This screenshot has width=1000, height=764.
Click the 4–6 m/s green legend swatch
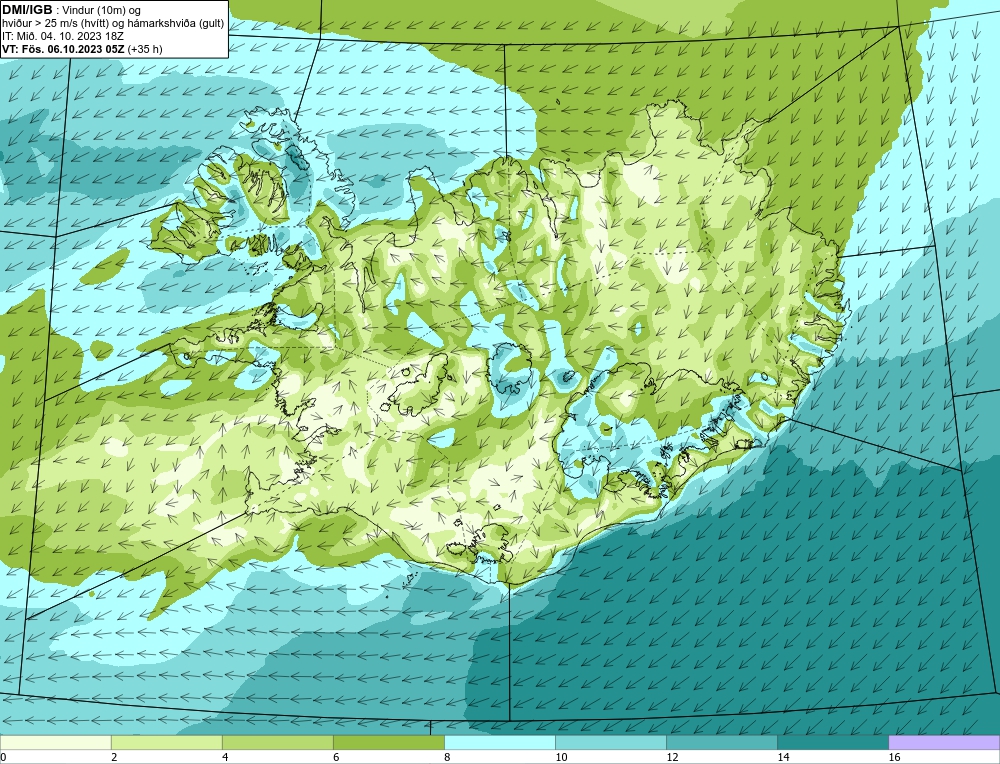coord(277,742)
